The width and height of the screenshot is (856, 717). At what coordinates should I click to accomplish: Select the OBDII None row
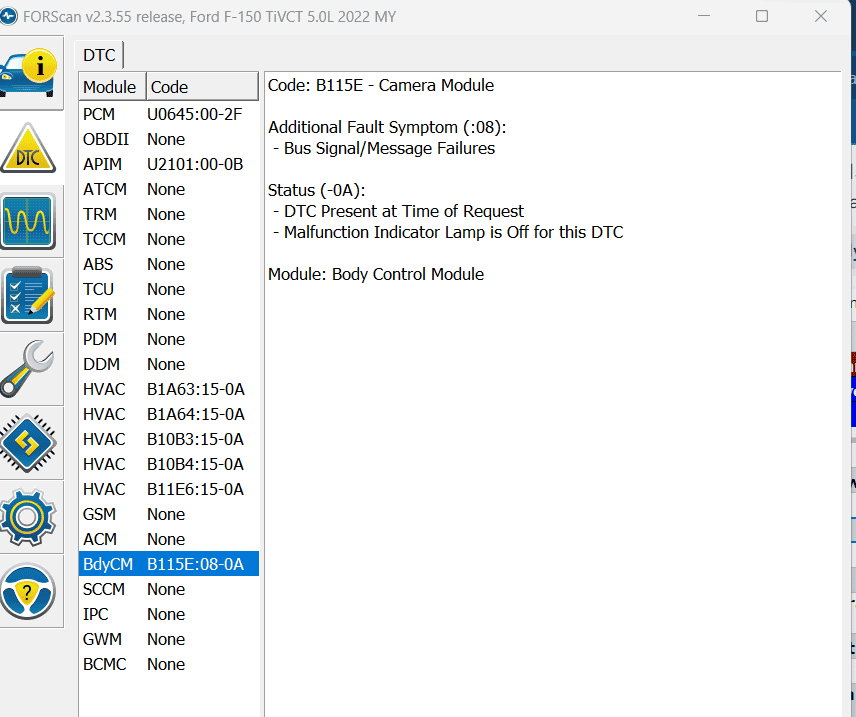tap(169, 139)
